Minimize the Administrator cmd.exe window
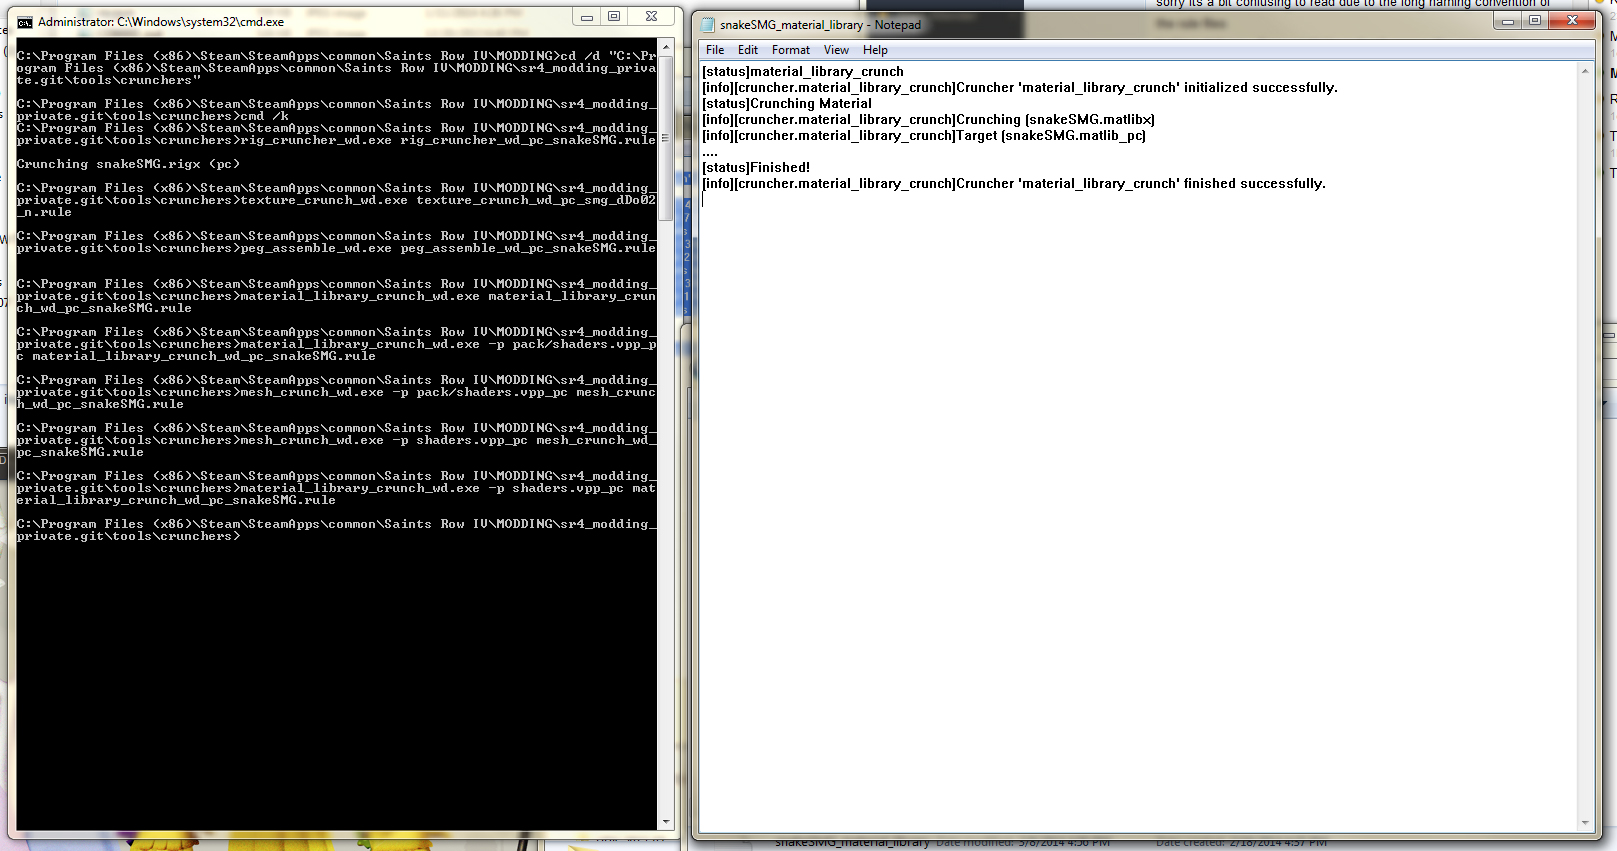The width and height of the screenshot is (1617, 851). pyautogui.click(x=587, y=17)
